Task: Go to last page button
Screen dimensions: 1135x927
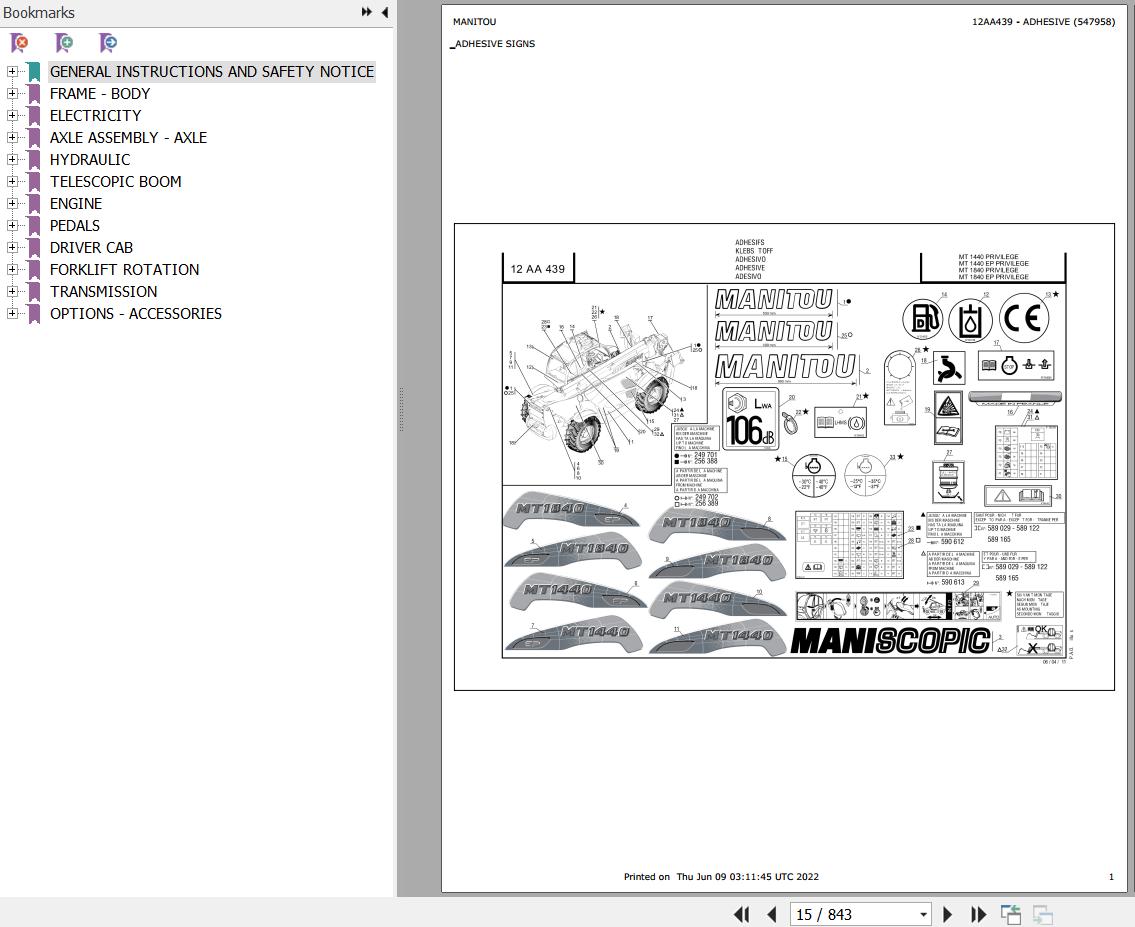Action: point(978,915)
